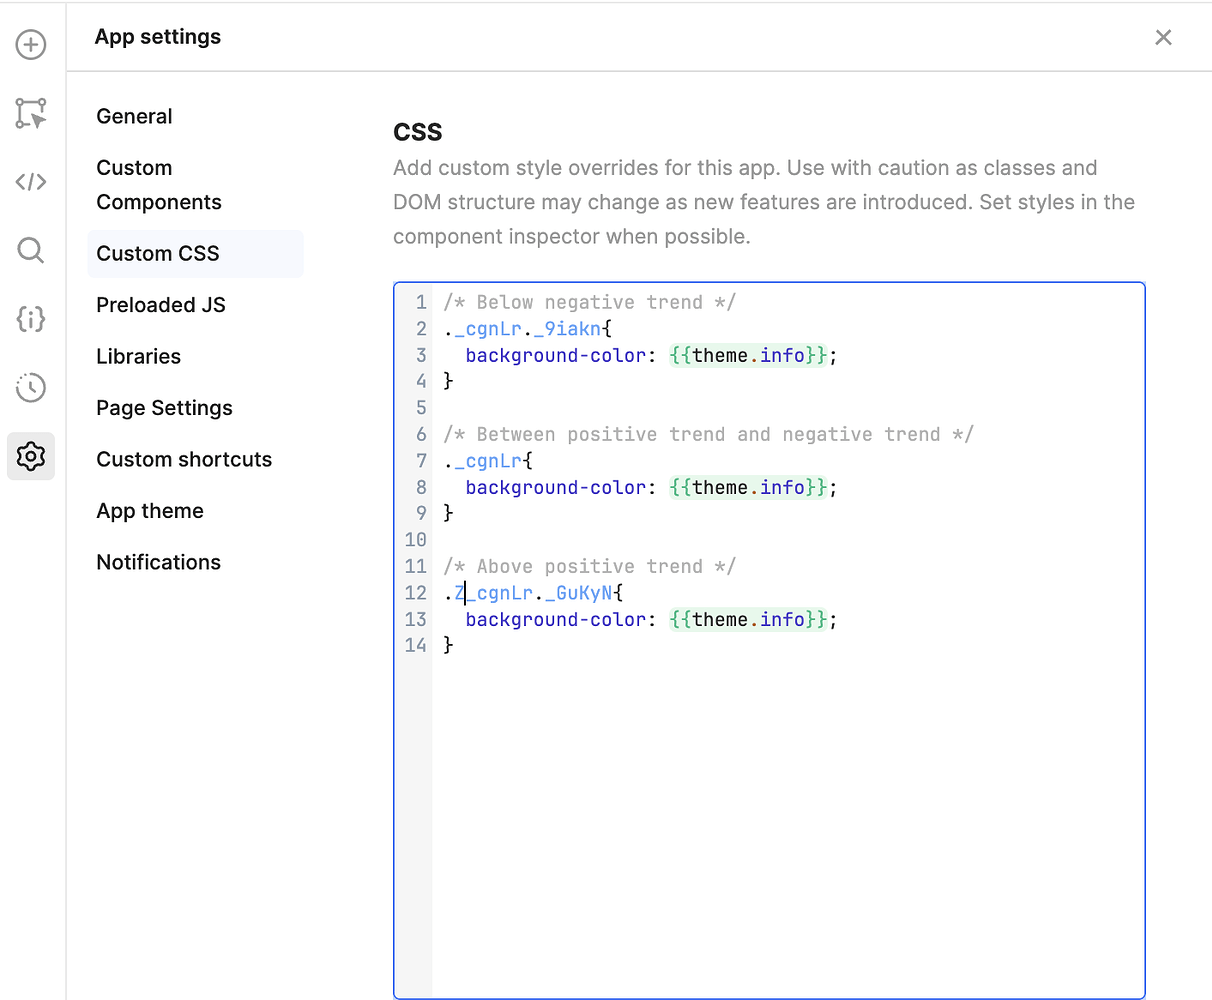Click the closing brace on line 4
Screen dimensions: 1212x1000
[449, 381]
